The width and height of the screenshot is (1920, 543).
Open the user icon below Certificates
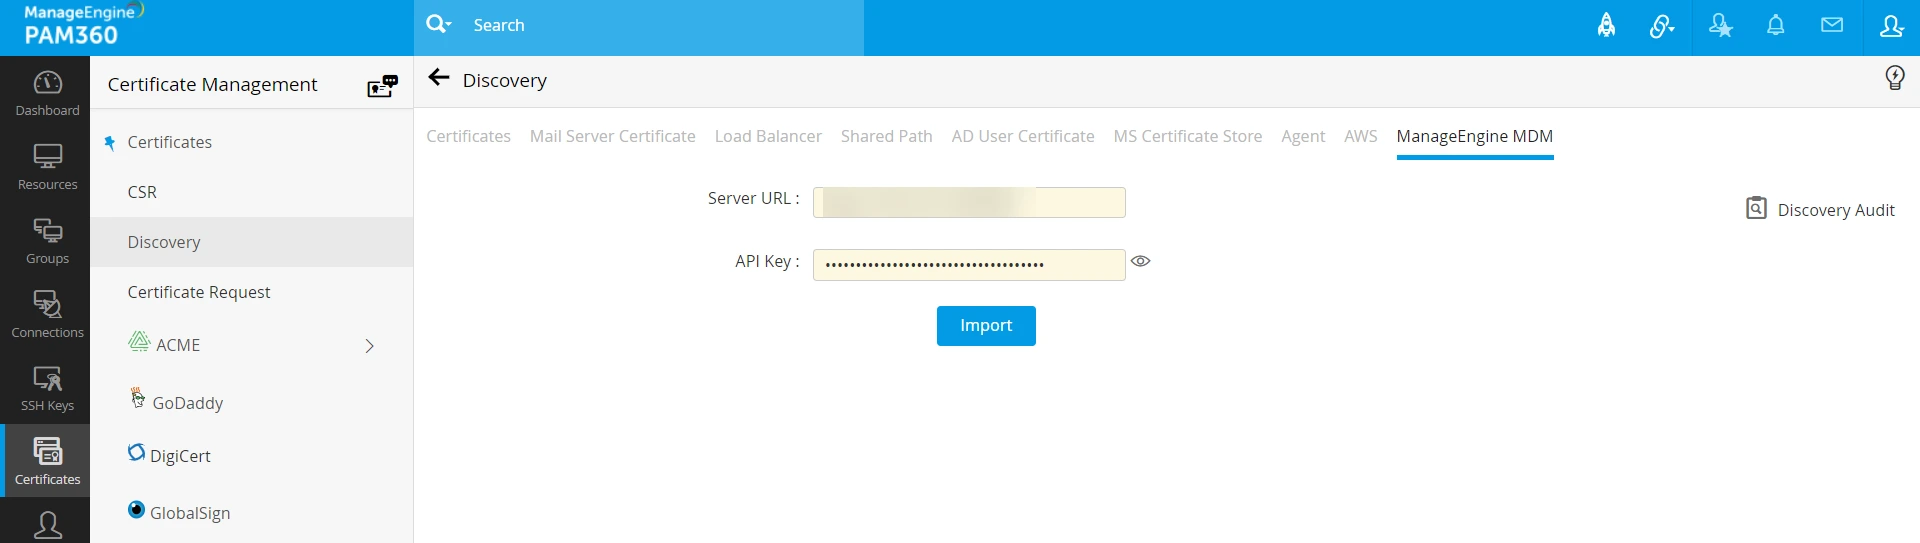(47, 524)
